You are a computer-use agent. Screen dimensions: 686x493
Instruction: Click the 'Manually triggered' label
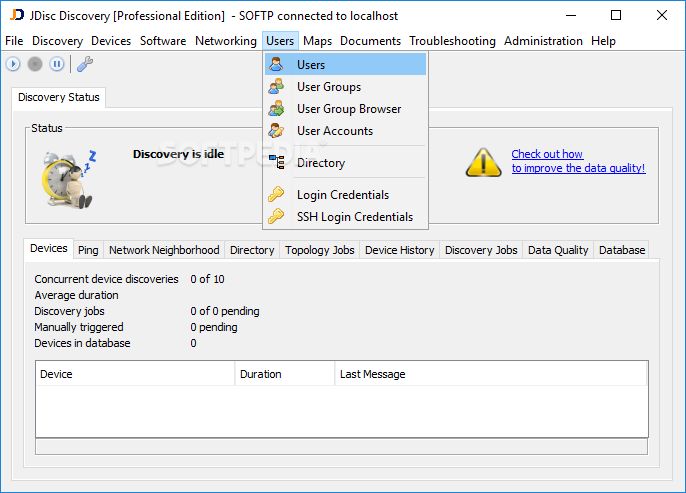pos(79,327)
